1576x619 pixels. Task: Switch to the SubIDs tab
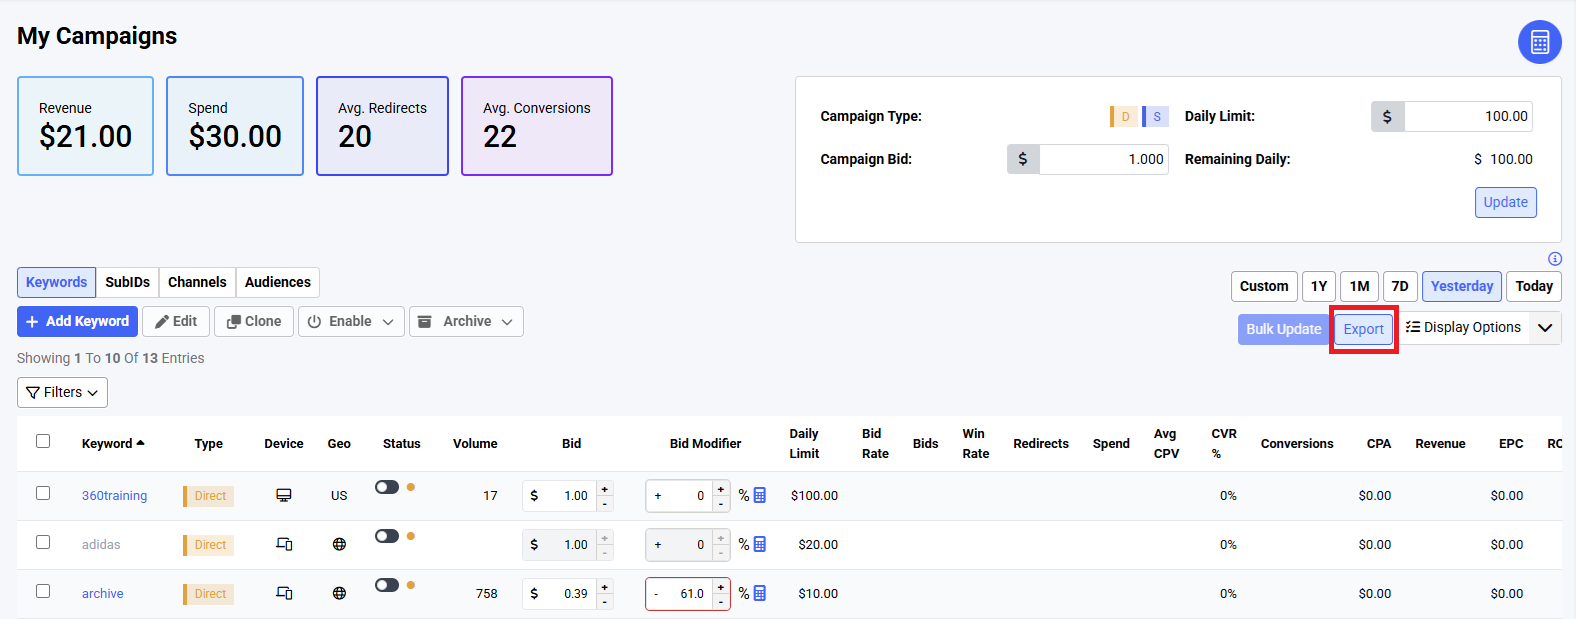coord(127,283)
